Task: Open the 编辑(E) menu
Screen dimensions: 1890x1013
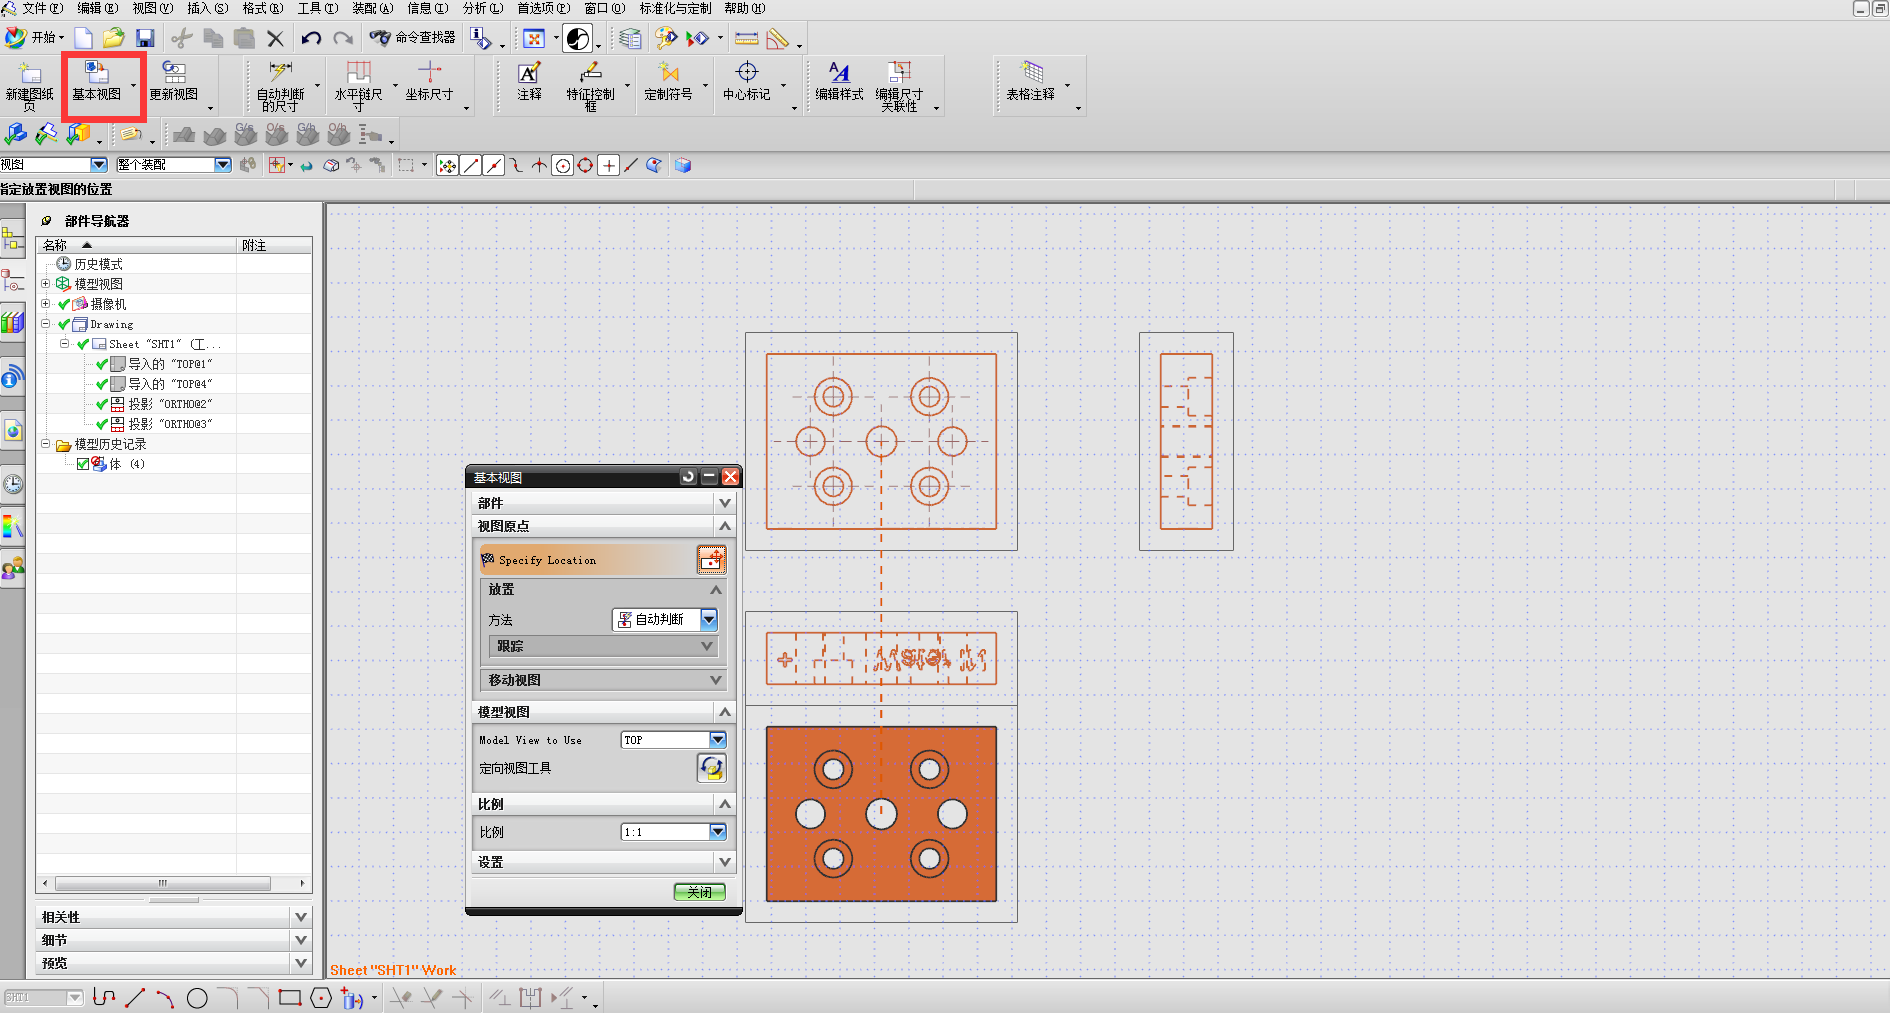Action: 97,8
